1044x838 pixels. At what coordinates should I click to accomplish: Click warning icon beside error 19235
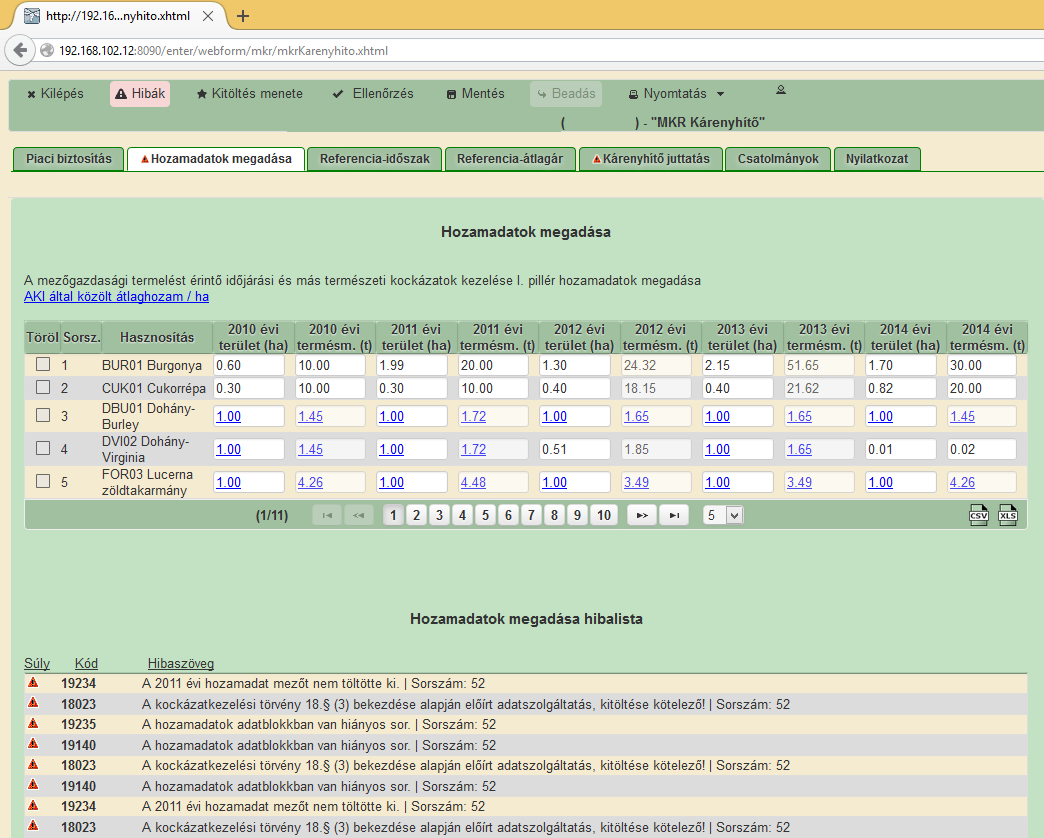tap(33, 724)
